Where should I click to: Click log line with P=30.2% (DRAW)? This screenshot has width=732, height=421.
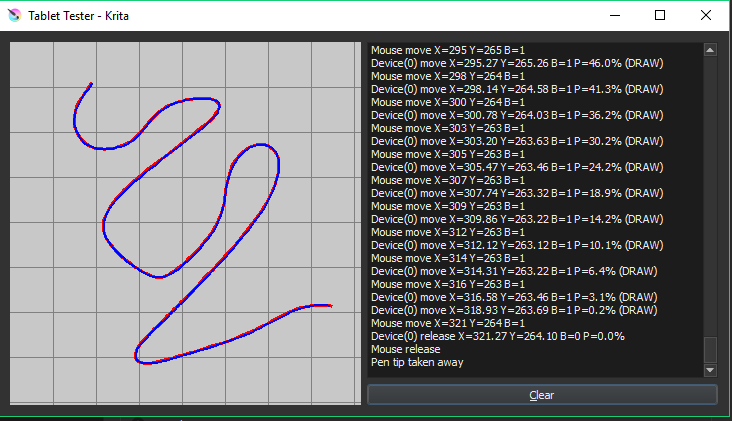tap(517, 141)
